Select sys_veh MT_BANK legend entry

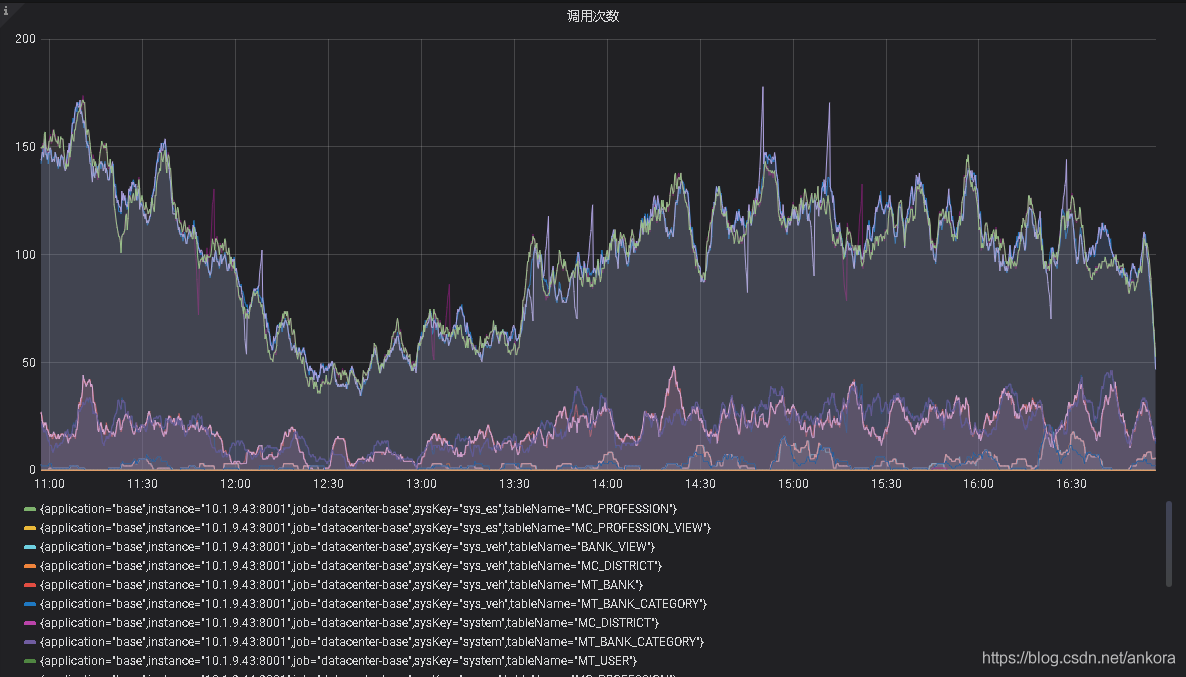tap(341, 585)
